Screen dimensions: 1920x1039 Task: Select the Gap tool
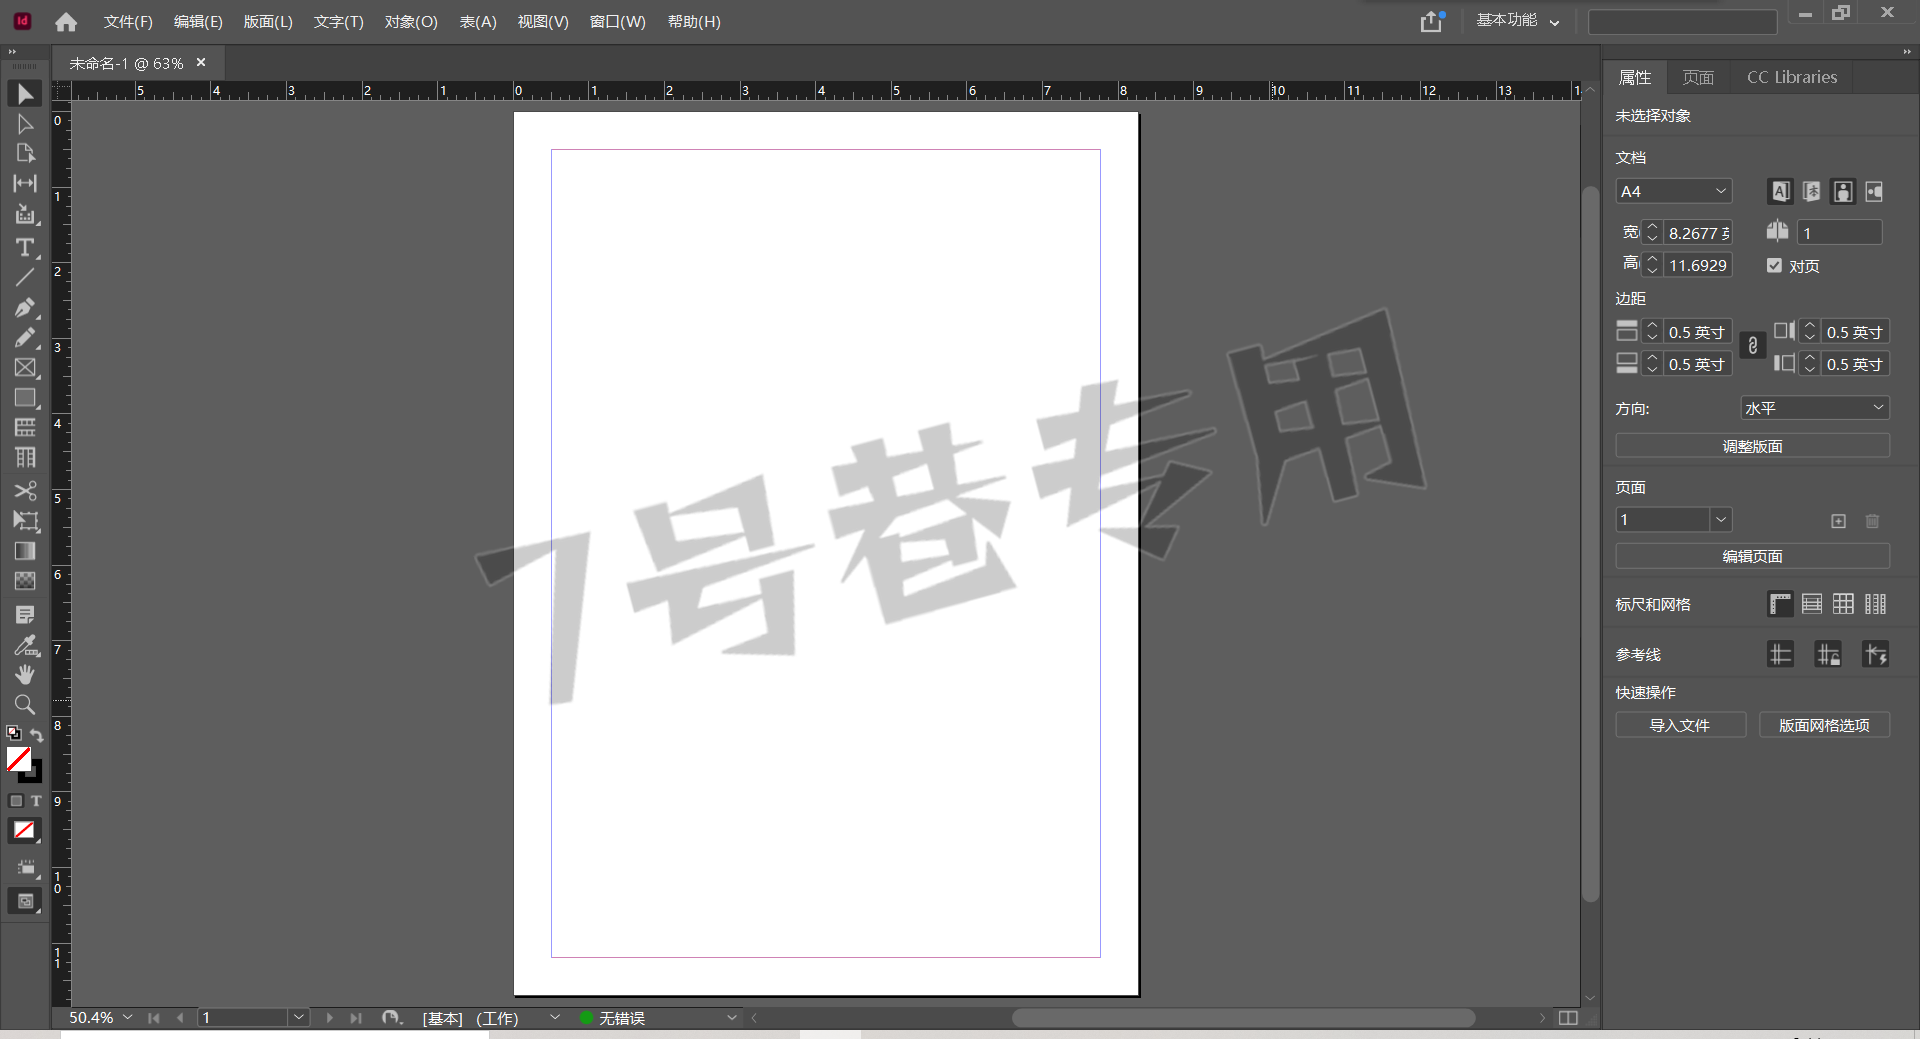25,183
